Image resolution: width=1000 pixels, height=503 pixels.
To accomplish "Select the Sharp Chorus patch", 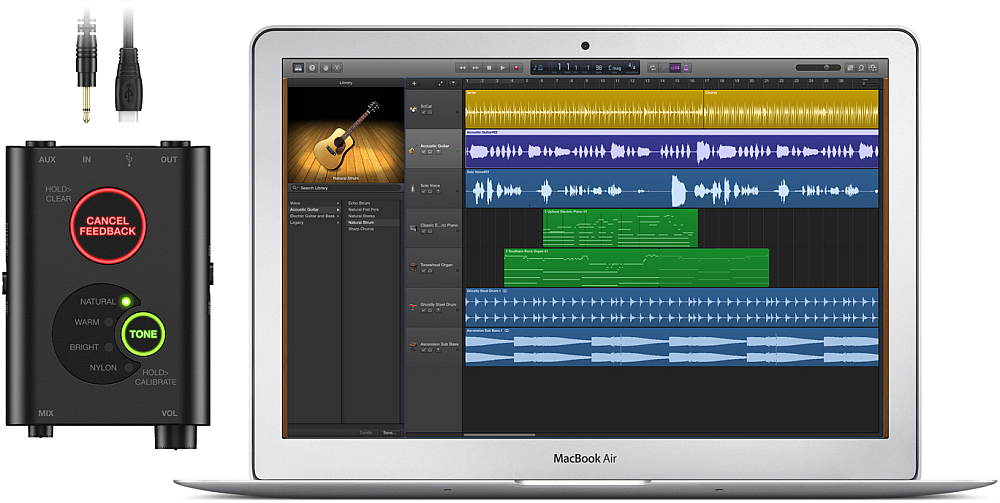I will click(361, 228).
